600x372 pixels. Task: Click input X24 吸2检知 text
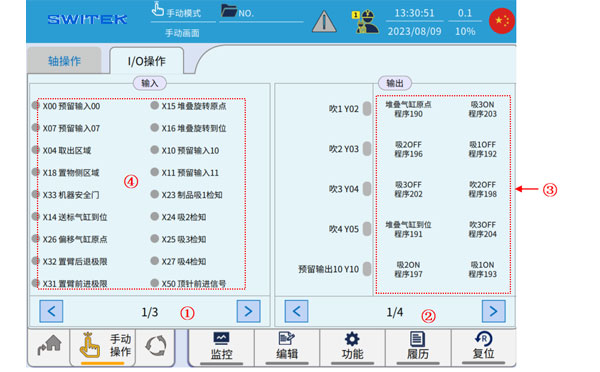[x=184, y=217]
